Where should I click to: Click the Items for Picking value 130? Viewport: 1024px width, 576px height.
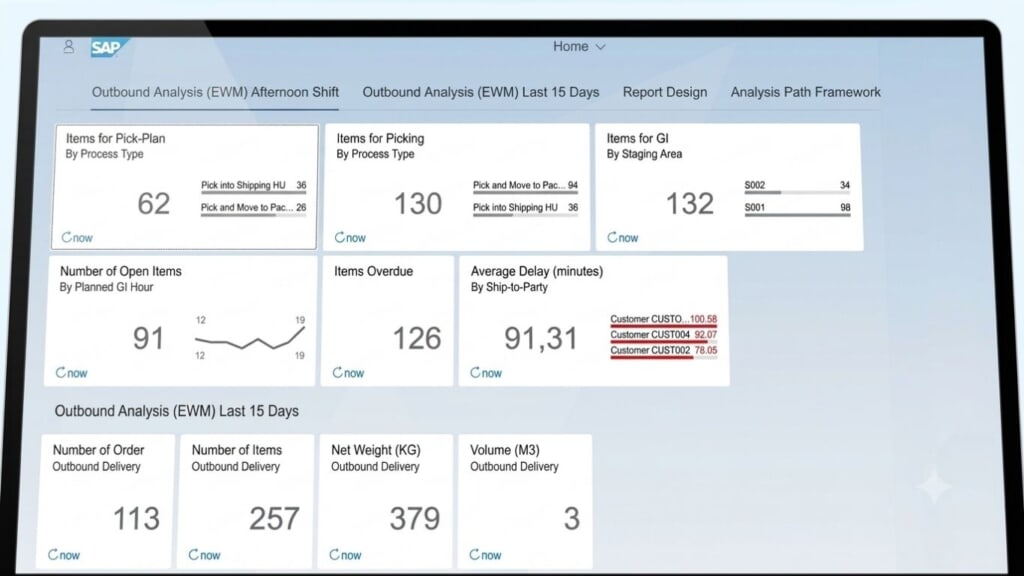[418, 203]
